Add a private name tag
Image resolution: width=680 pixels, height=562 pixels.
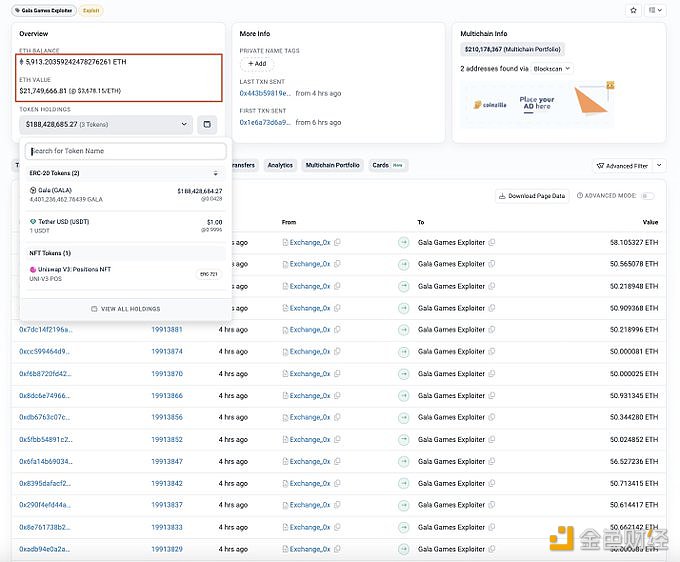pyautogui.click(x=257, y=64)
